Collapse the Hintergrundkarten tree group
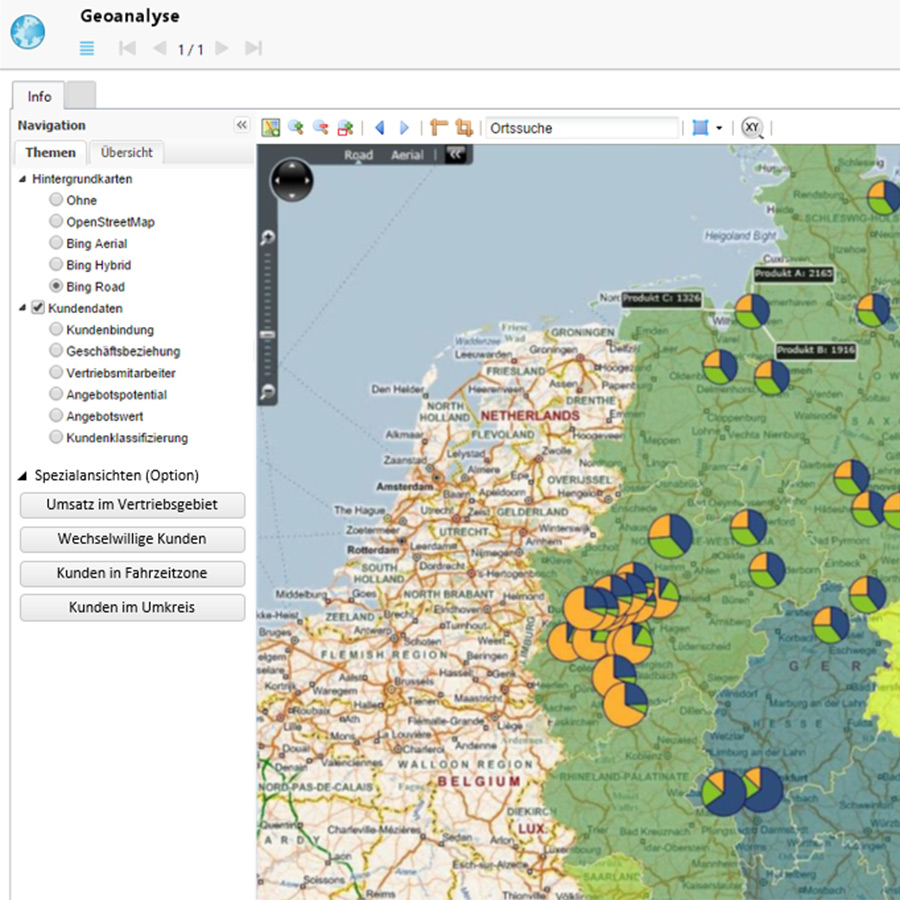 pos(23,179)
